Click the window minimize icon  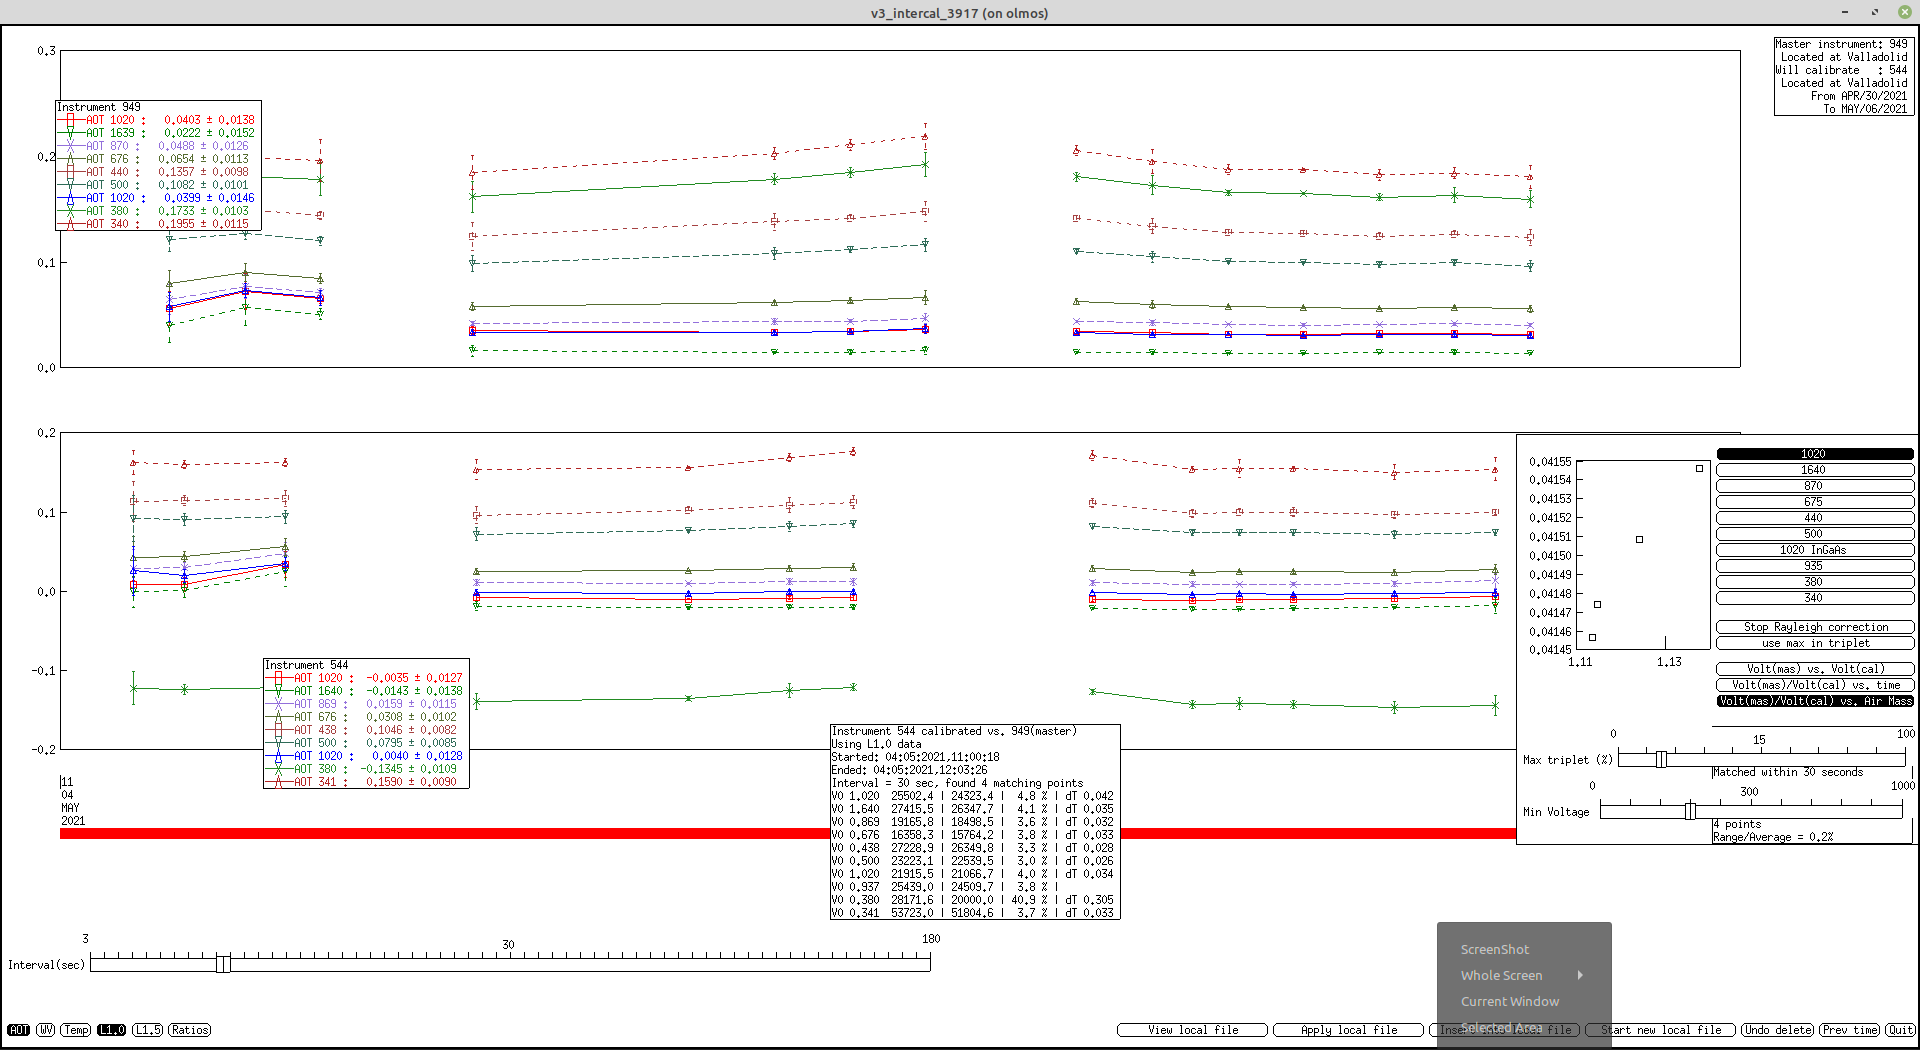[1845, 12]
